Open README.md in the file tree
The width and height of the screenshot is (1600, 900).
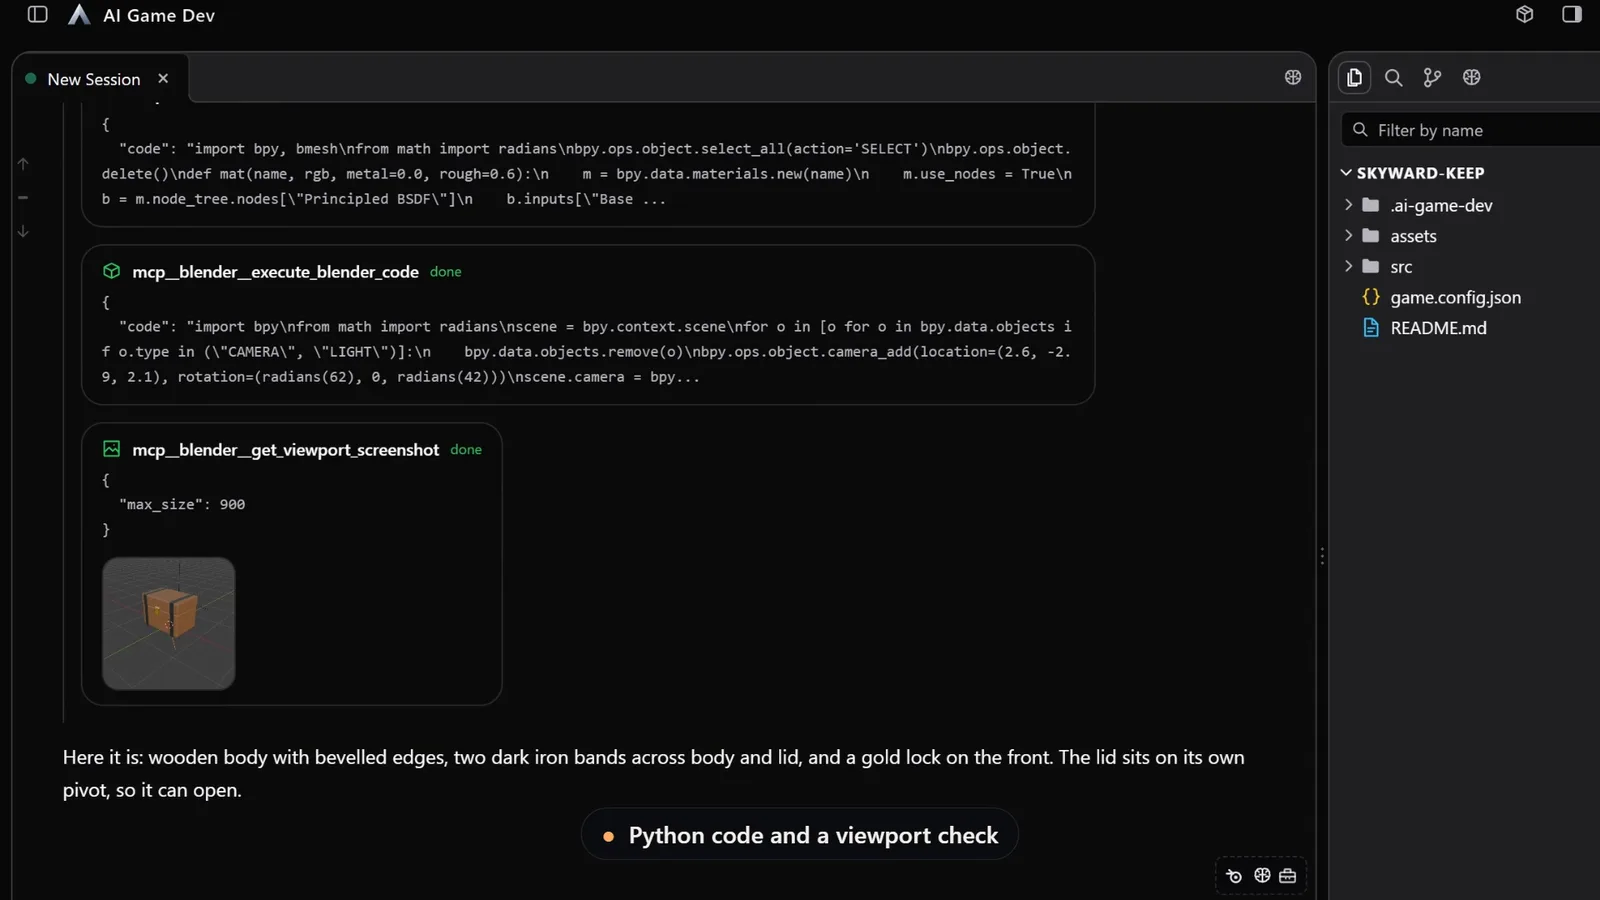[1438, 328]
